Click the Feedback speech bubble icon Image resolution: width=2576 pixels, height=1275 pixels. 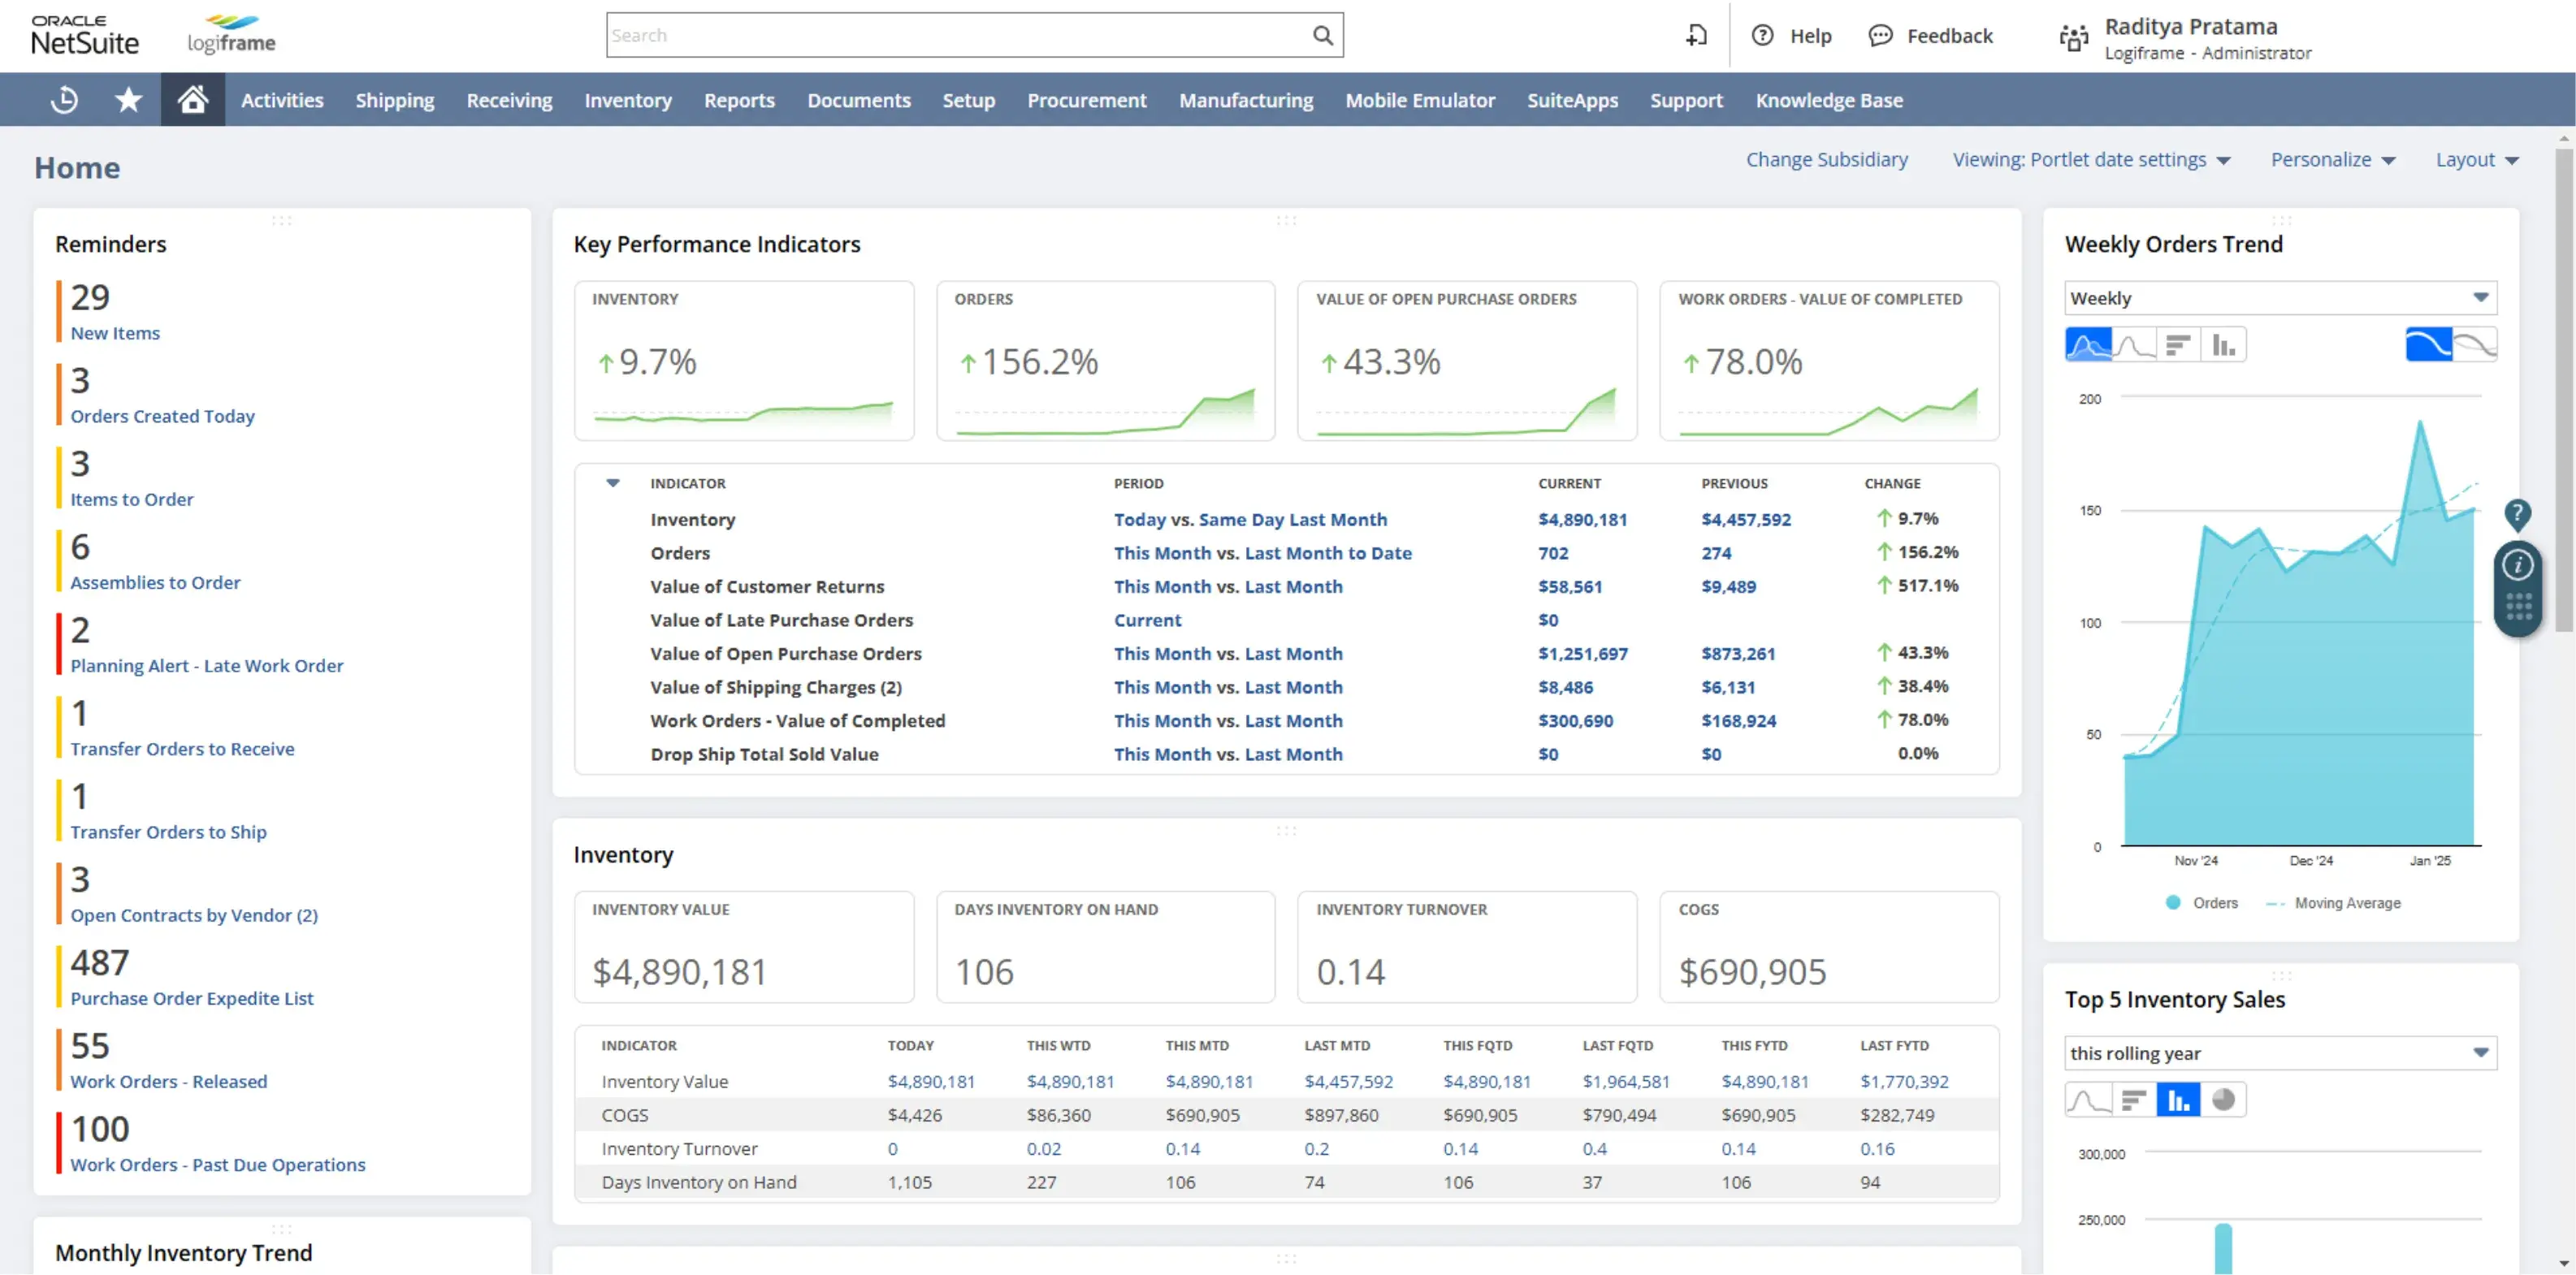(1881, 35)
